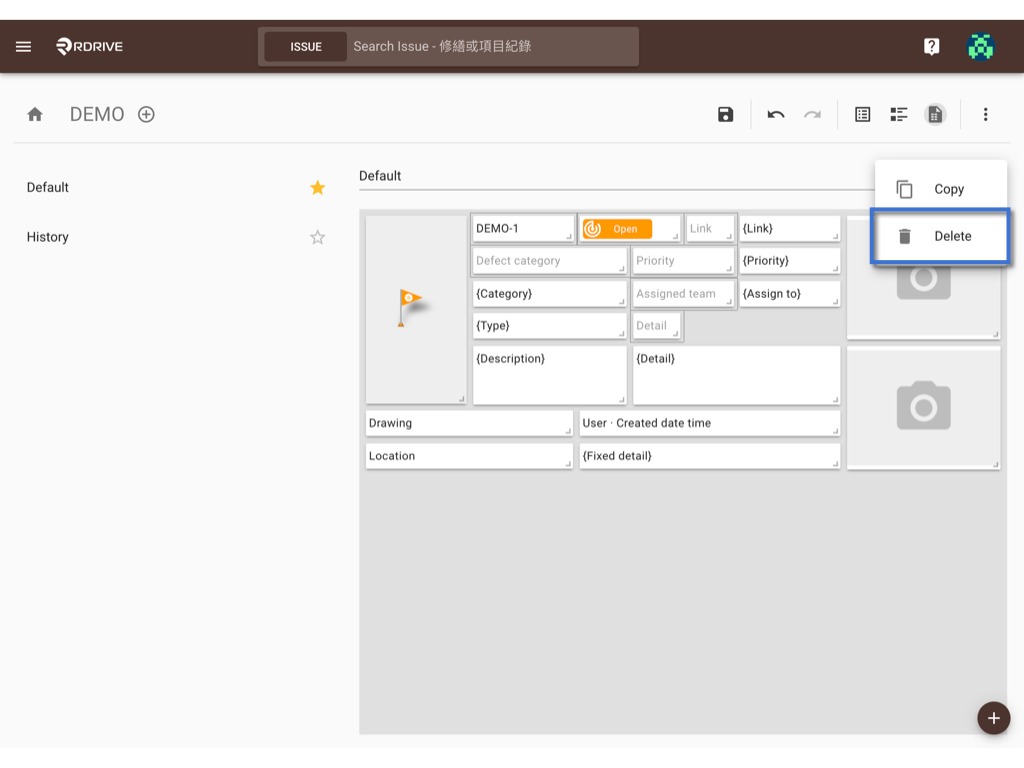Select the grey Detail label block
Image resolution: width=1024 pixels, height=768 pixels.
click(656, 326)
